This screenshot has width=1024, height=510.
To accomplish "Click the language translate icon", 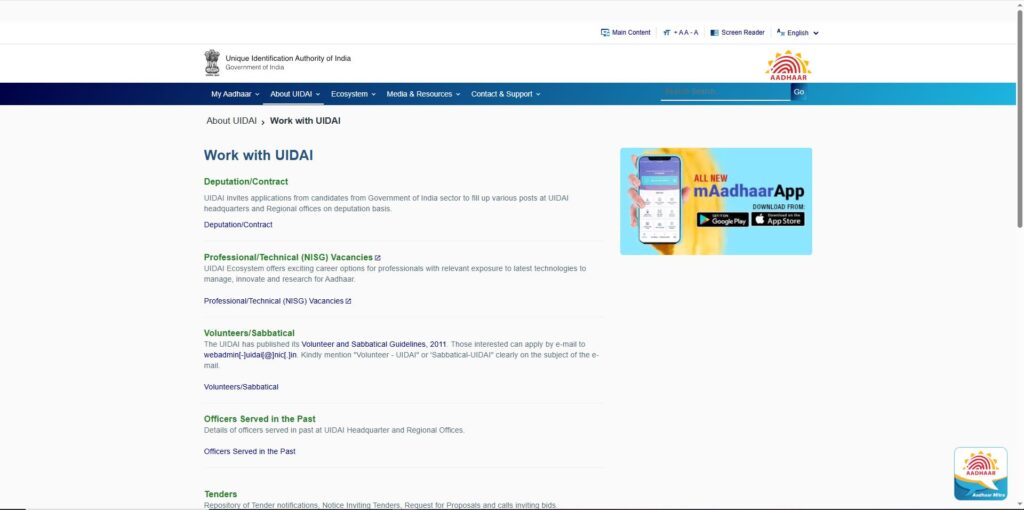I will click(x=780, y=32).
